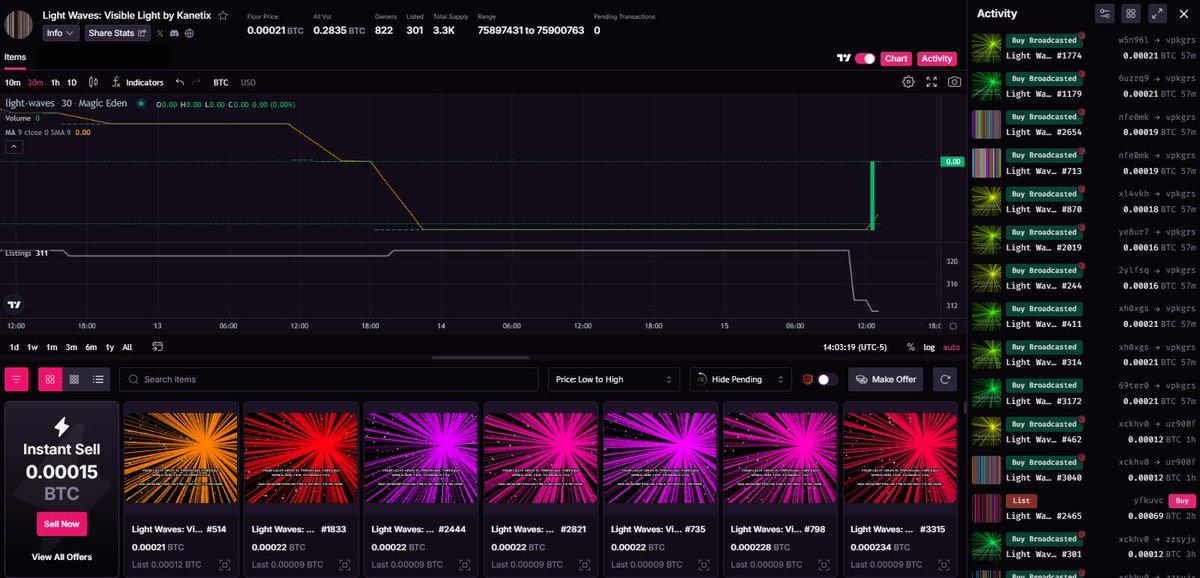Click scan icon on item #1833 card
Viewport: 1200px width, 578px height.
[345, 565]
